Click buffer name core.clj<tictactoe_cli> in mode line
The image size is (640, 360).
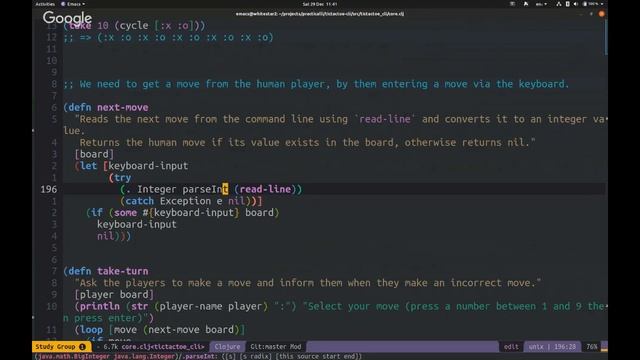click(163, 347)
